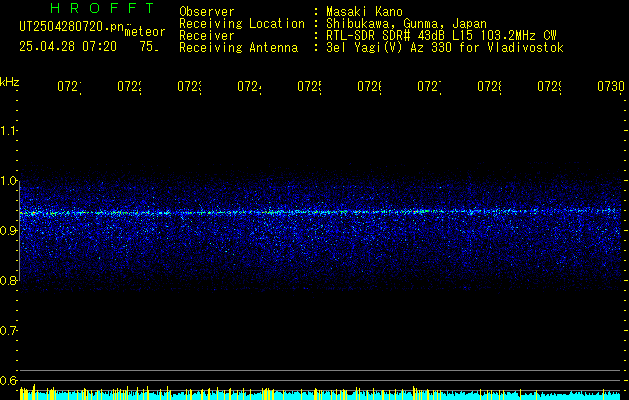
Task: Click the word meteor in the header
Action: pos(145,32)
